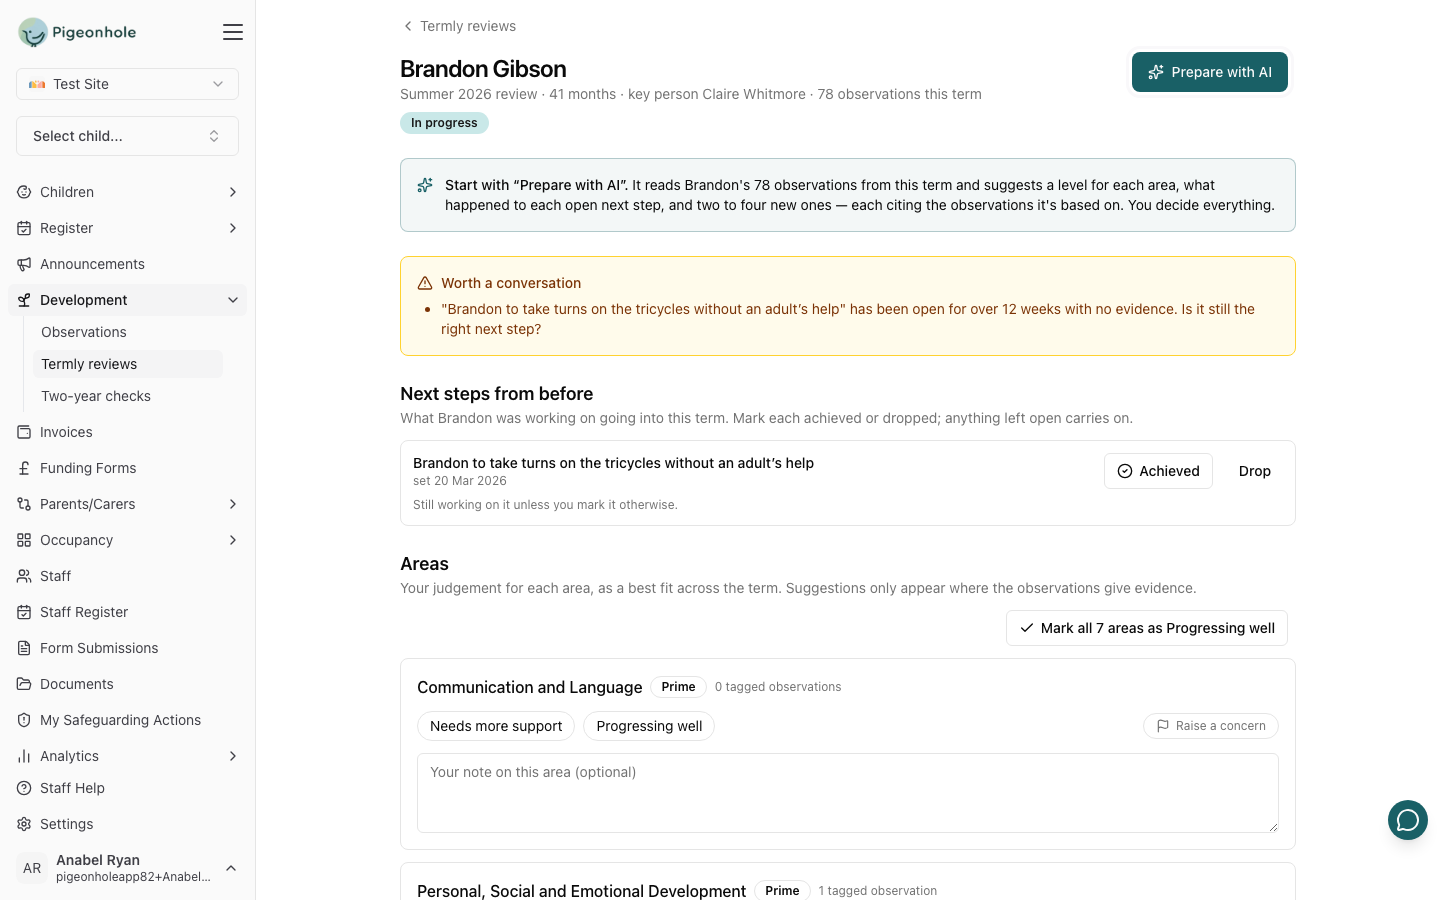The image size is (1440, 900).
Task: Expand the Occupancy chevron
Action: pos(233,540)
